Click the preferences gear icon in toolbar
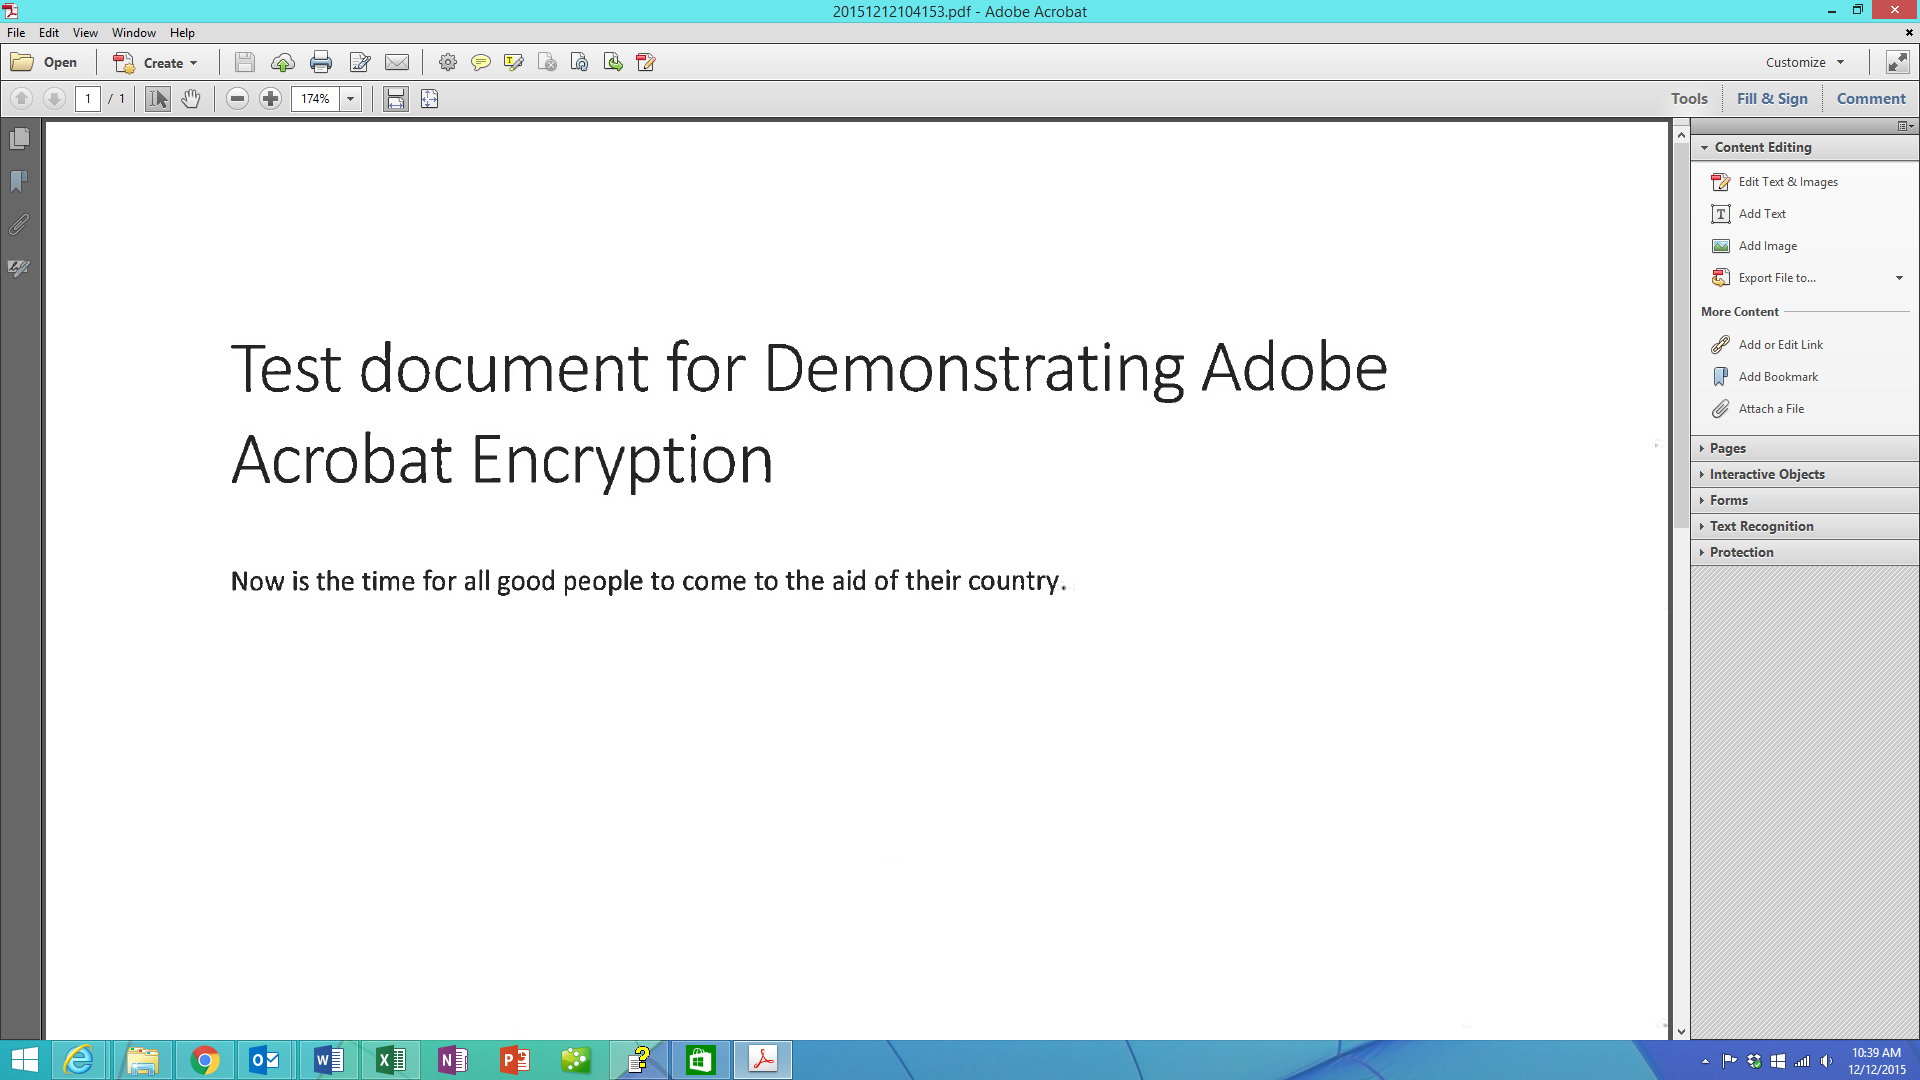 pos(448,62)
